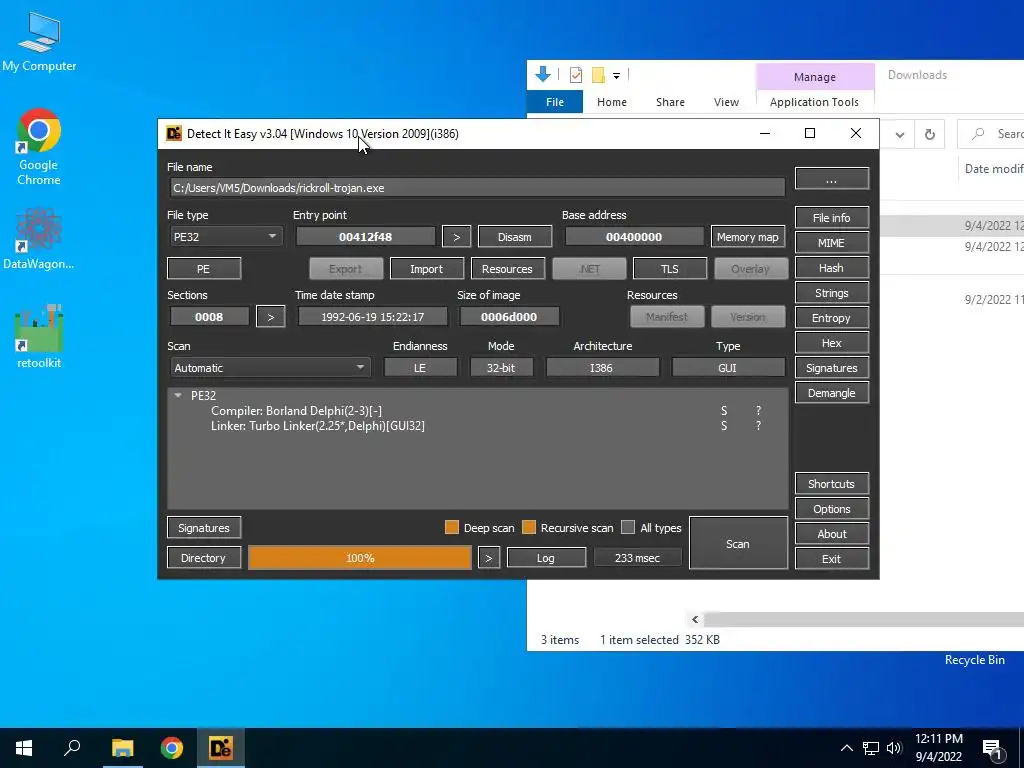Click the Detect It Easy title bar logo
This screenshot has height=768, width=1024.
coord(174,133)
